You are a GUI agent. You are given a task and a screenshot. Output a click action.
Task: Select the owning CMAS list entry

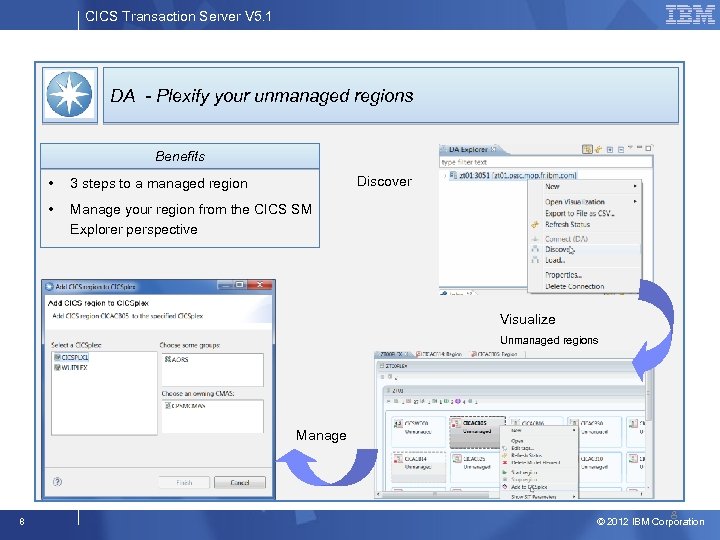pos(186,406)
